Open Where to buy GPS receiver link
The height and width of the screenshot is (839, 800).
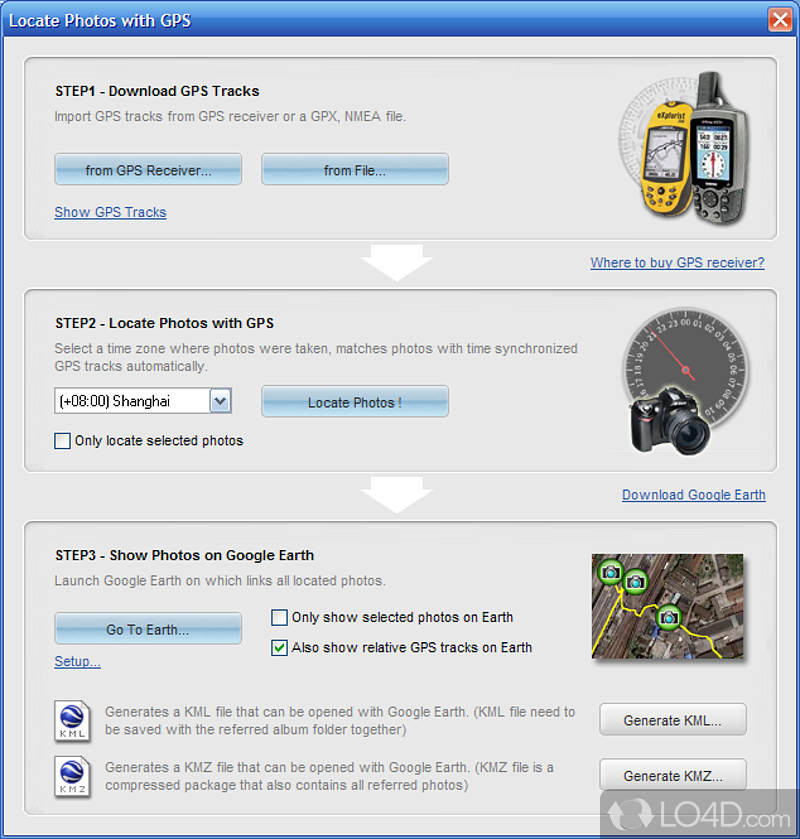click(x=677, y=263)
